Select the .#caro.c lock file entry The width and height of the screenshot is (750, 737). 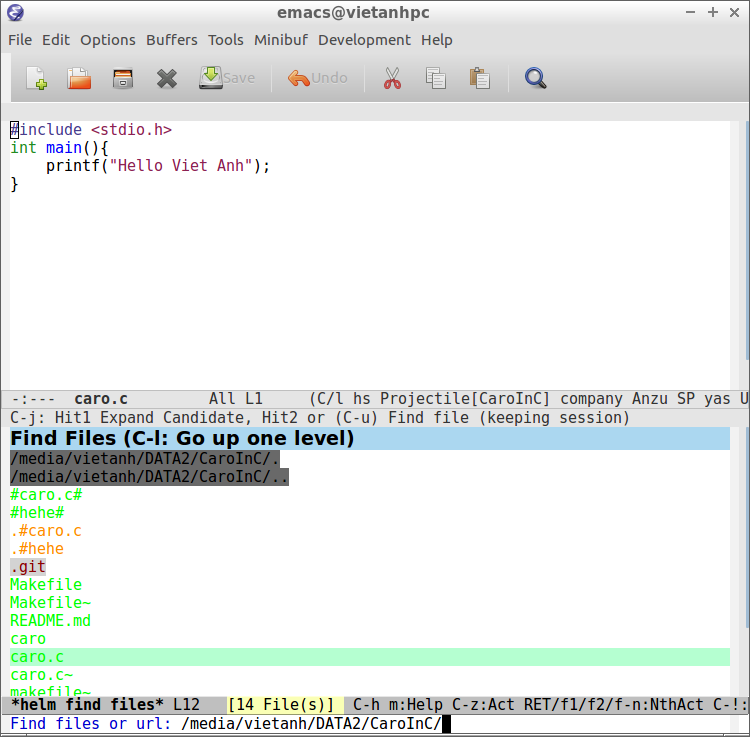click(46, 531)
